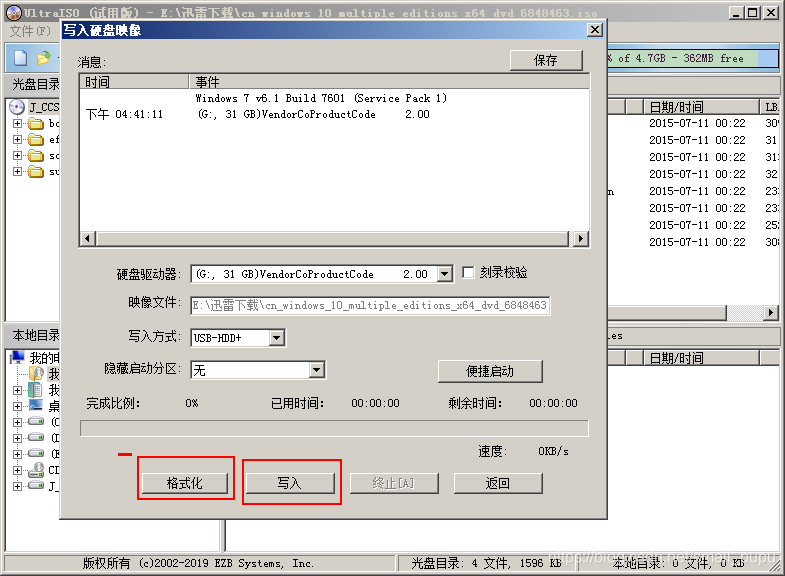Click the desktop icon in local tree

pyautogui.click(x=36, y=405)
